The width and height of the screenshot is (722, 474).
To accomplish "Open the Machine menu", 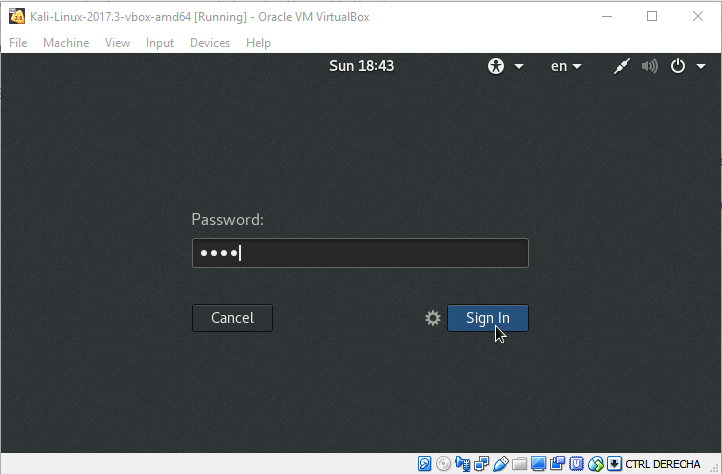I will [x=66, y=43].
